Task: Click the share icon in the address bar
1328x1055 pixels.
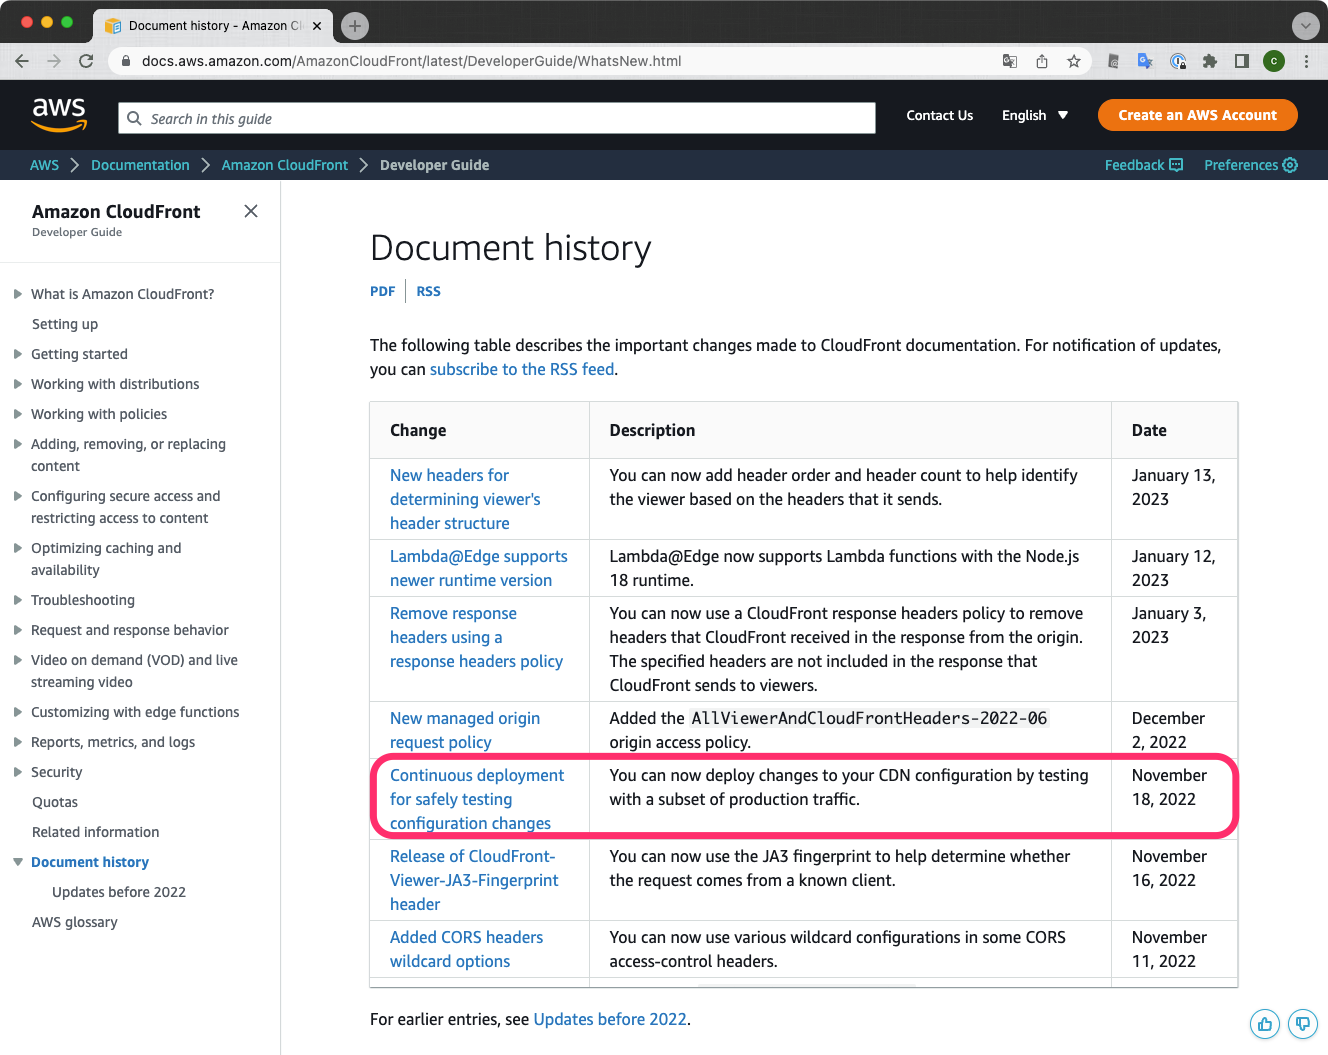Action: tap(1042, 61)
